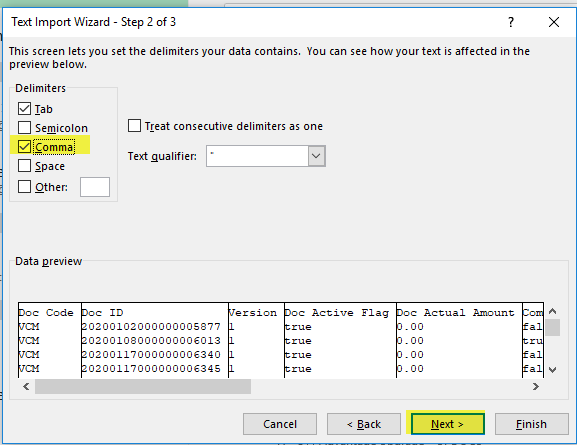The image size is (577, 445).
Task: Click preview horizontal scroll left arrow
Action: [x=26, y=386]
